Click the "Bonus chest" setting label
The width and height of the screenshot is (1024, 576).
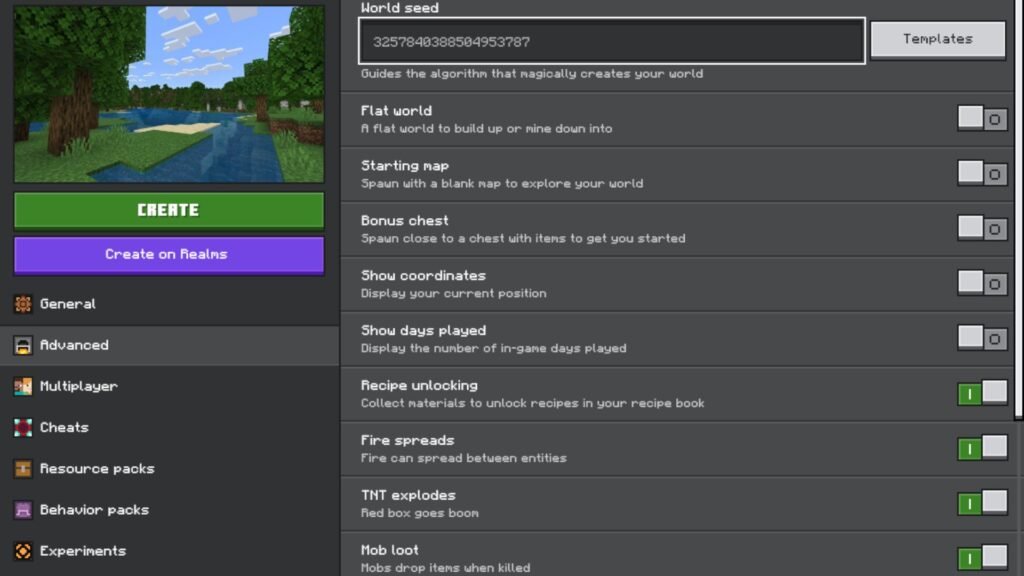tap(405, 221)
